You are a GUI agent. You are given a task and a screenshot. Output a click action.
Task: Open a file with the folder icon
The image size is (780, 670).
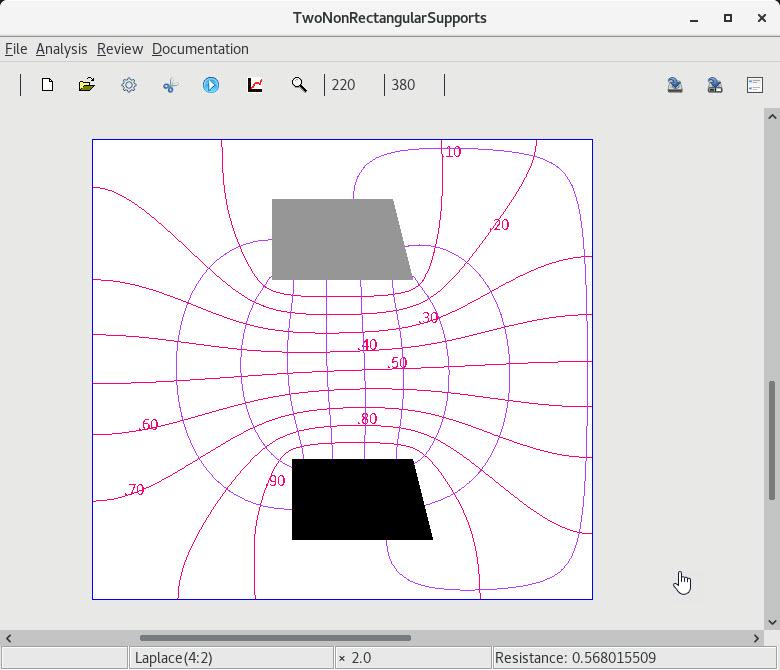[87, 85]
